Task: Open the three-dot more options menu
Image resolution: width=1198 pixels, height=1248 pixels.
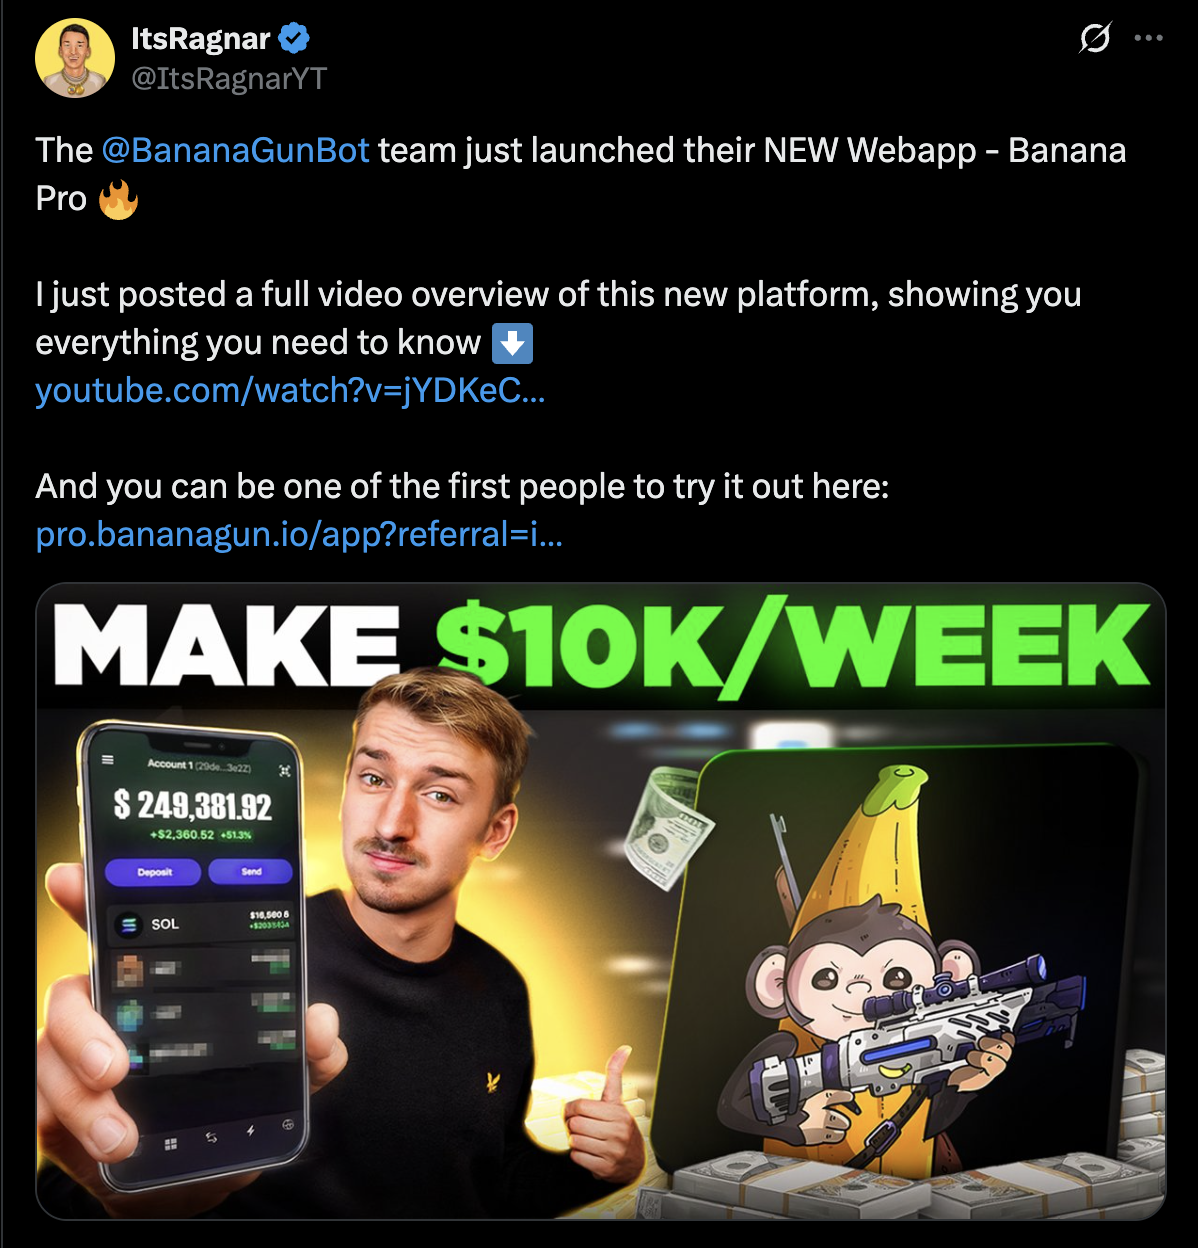Action: (x=1148, y=38)
